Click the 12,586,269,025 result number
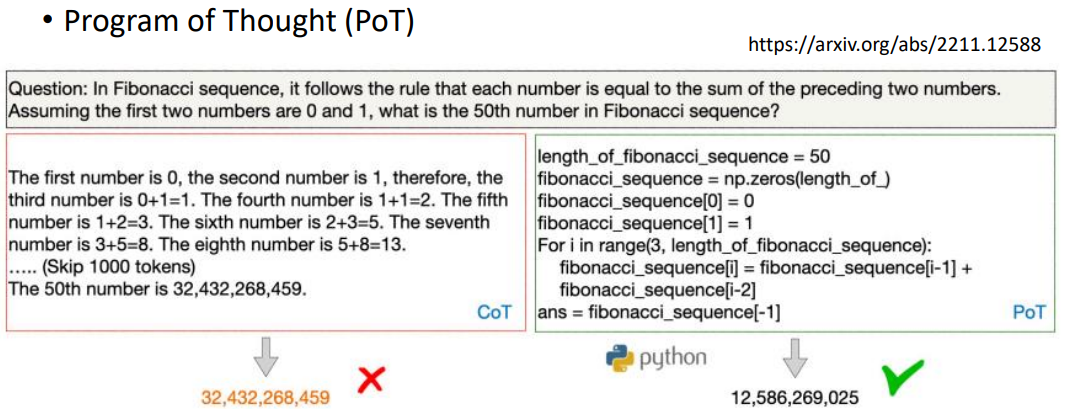The height and width of the screenshot is (410, 1065). [795, 396]
